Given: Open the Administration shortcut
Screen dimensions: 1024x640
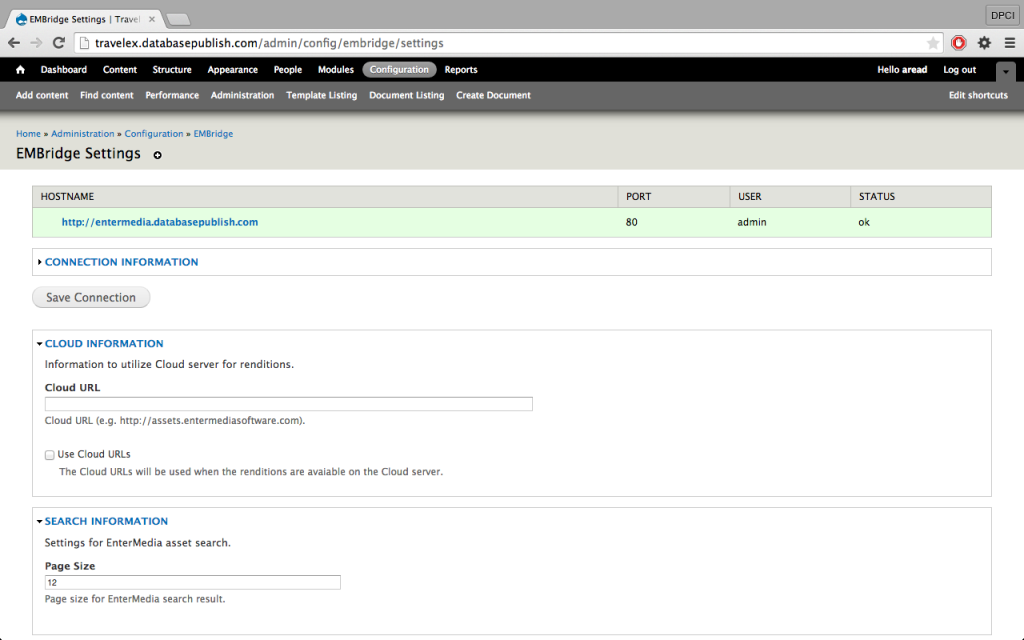Looking at the screenshot, I should (242, 95).
